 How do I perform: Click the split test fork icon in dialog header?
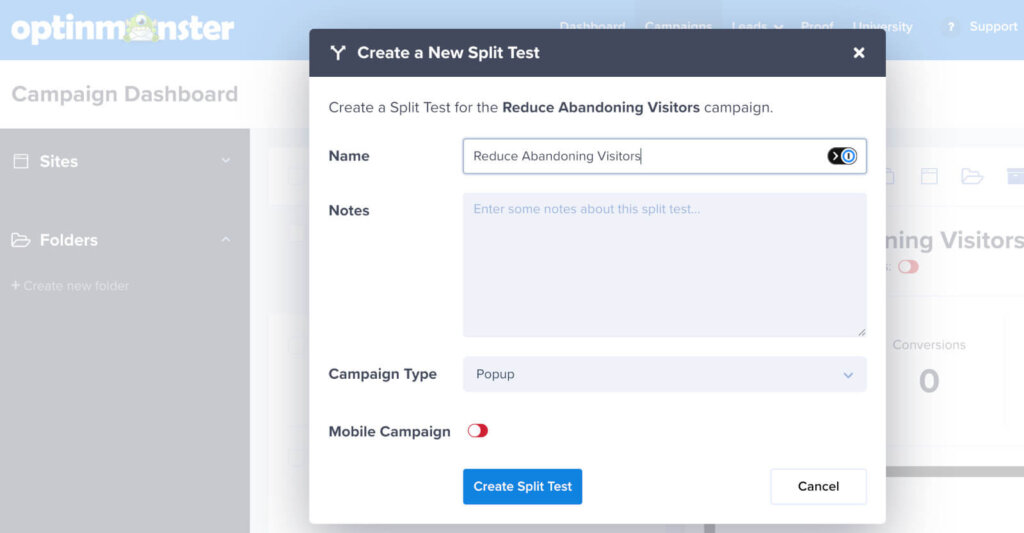click(338, 53)
